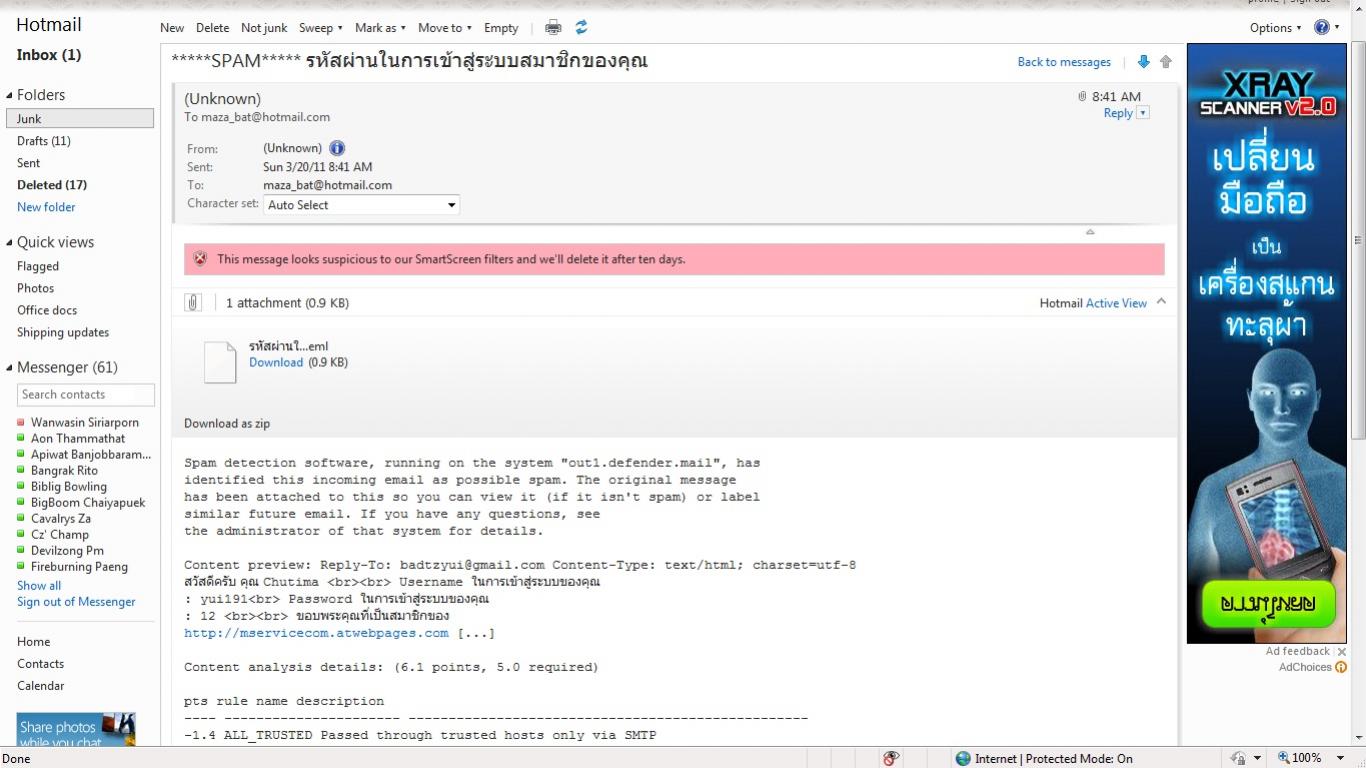Screen dimensions: 1366x768
Task: Click Empty in the toolbar
Action: [x=501, y=28]
